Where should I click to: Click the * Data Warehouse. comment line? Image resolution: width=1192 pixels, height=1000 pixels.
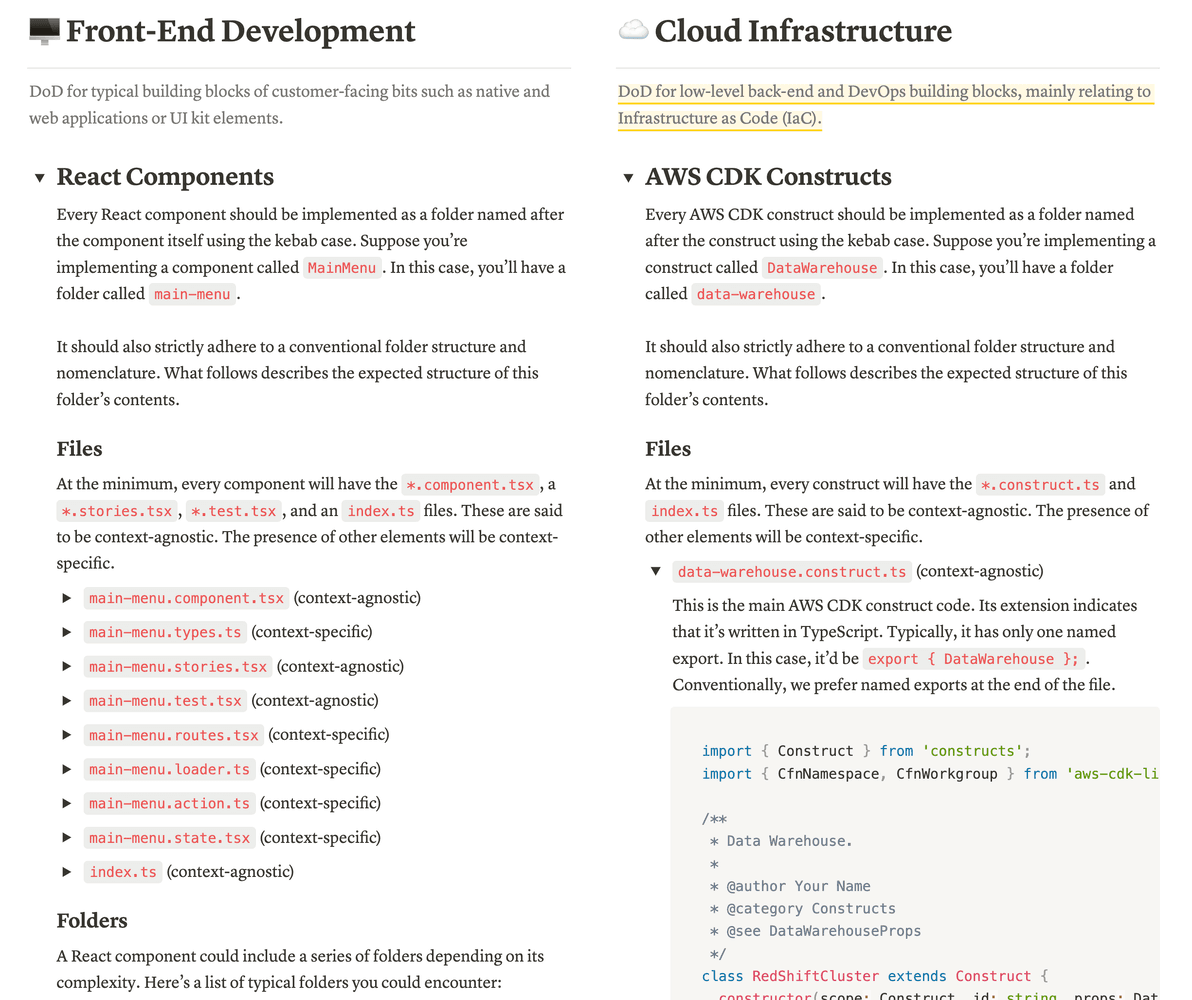[x=781, y=841]
